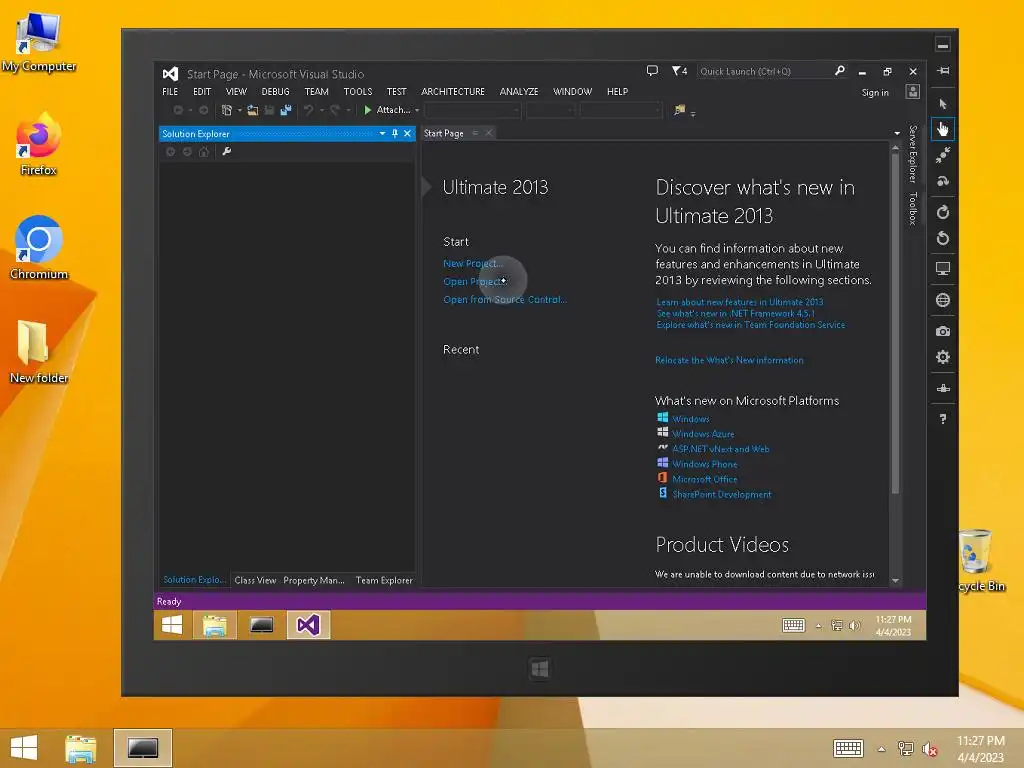
Task: Click Open from Source Control... link
Action: (505, 300)
